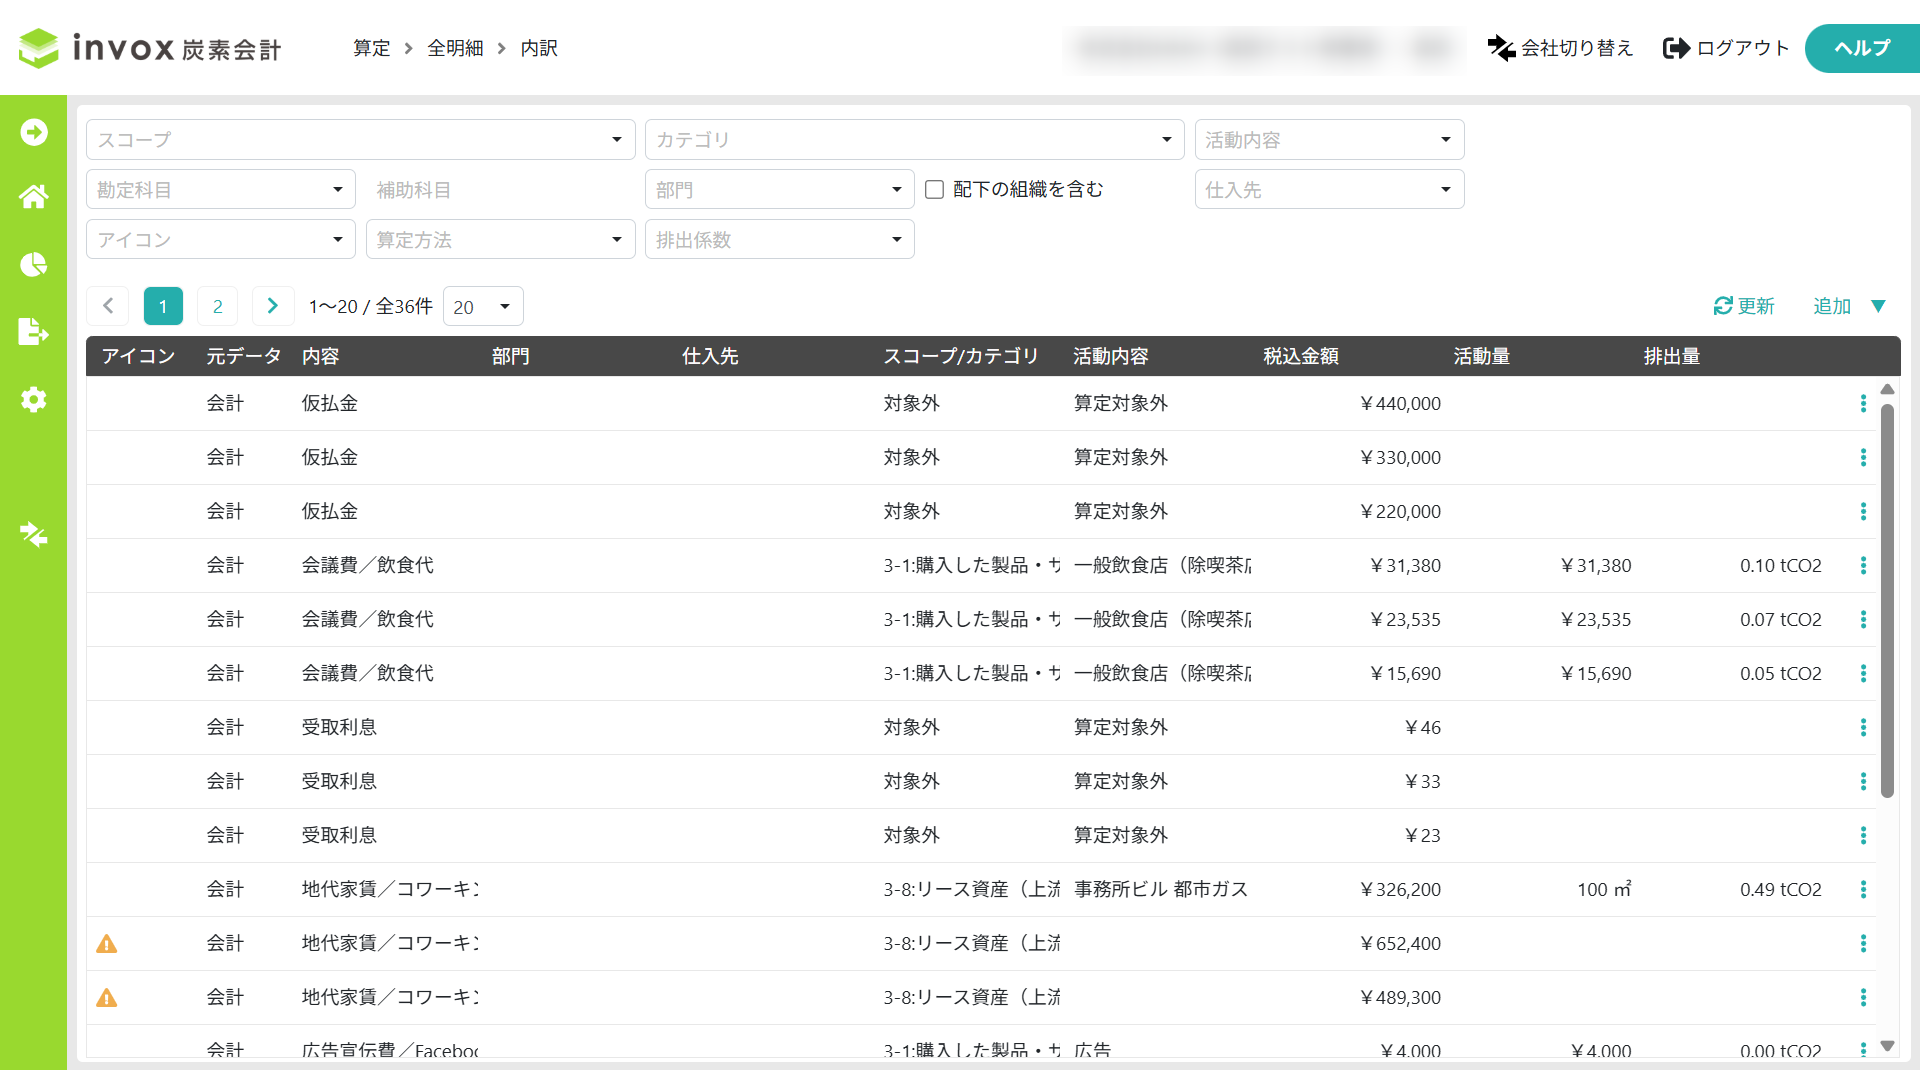1920x1070 pixels.
Task: Expand the スコープ dropdown
Action: 361,139
